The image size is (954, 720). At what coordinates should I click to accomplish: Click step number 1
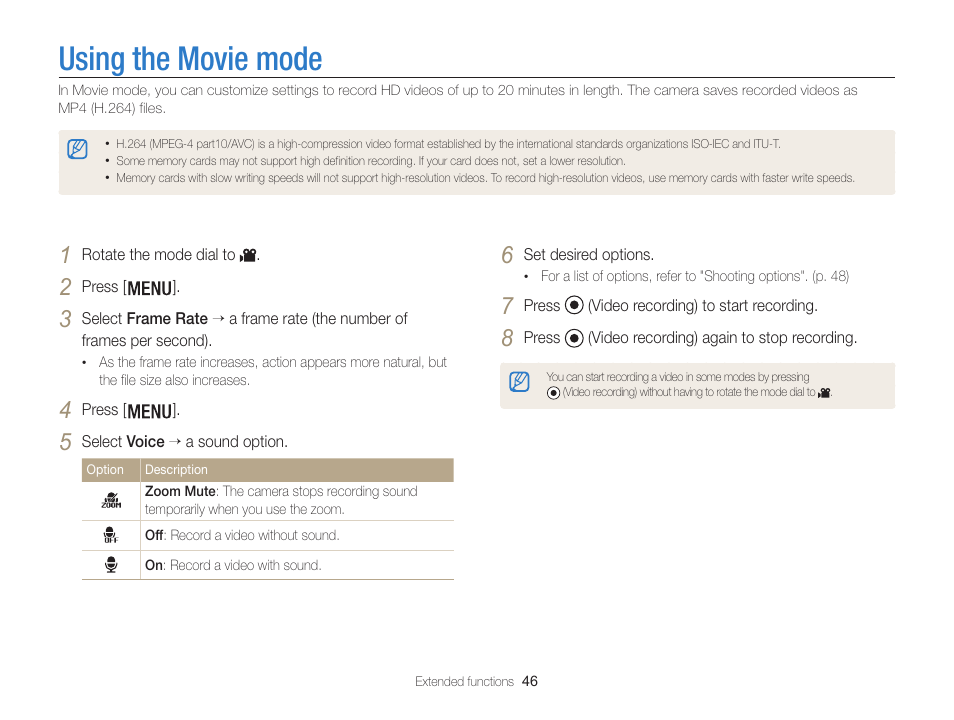[x=66, y=255]
